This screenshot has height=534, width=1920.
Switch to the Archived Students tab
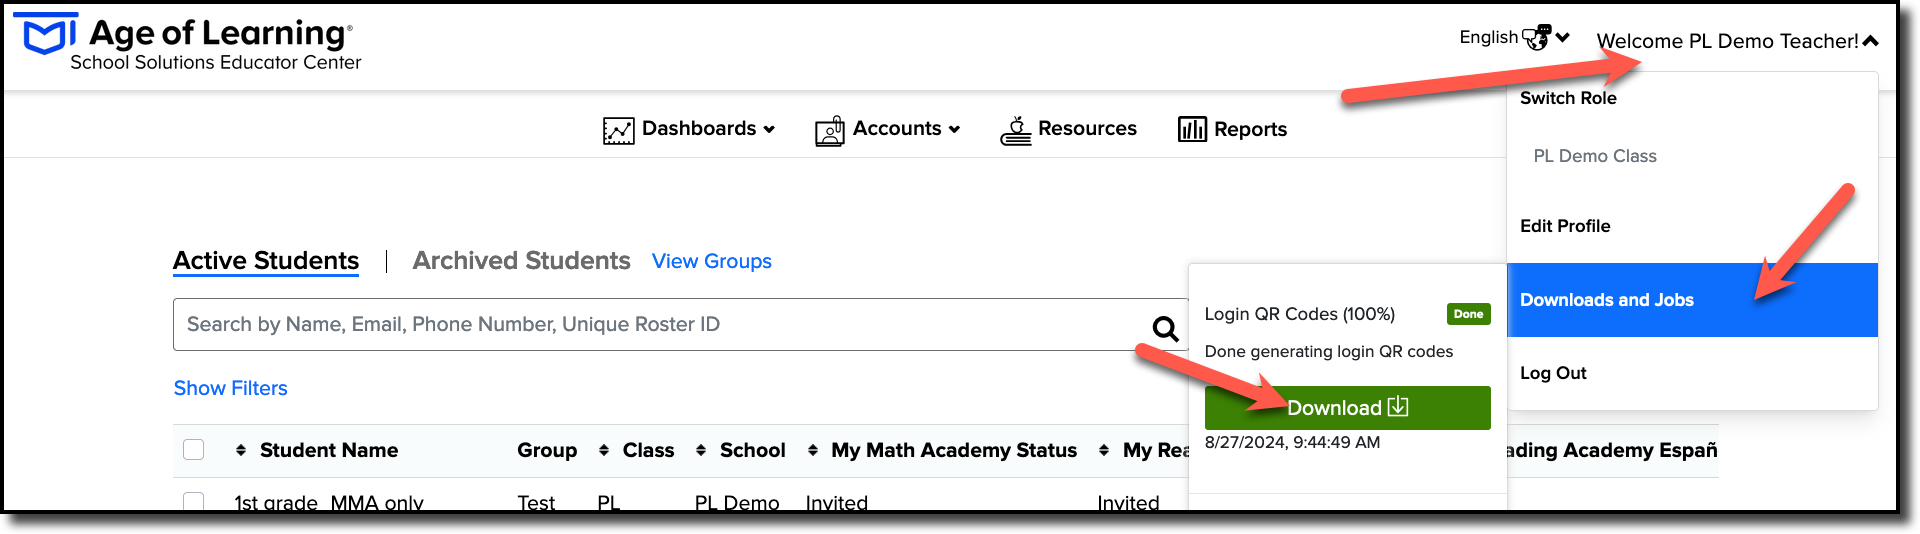[x=521, y=261]
